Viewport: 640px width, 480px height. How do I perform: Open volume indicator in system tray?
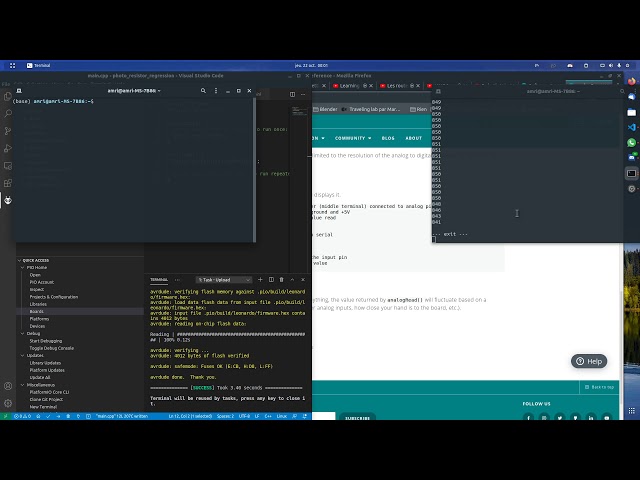click(611, 65)
